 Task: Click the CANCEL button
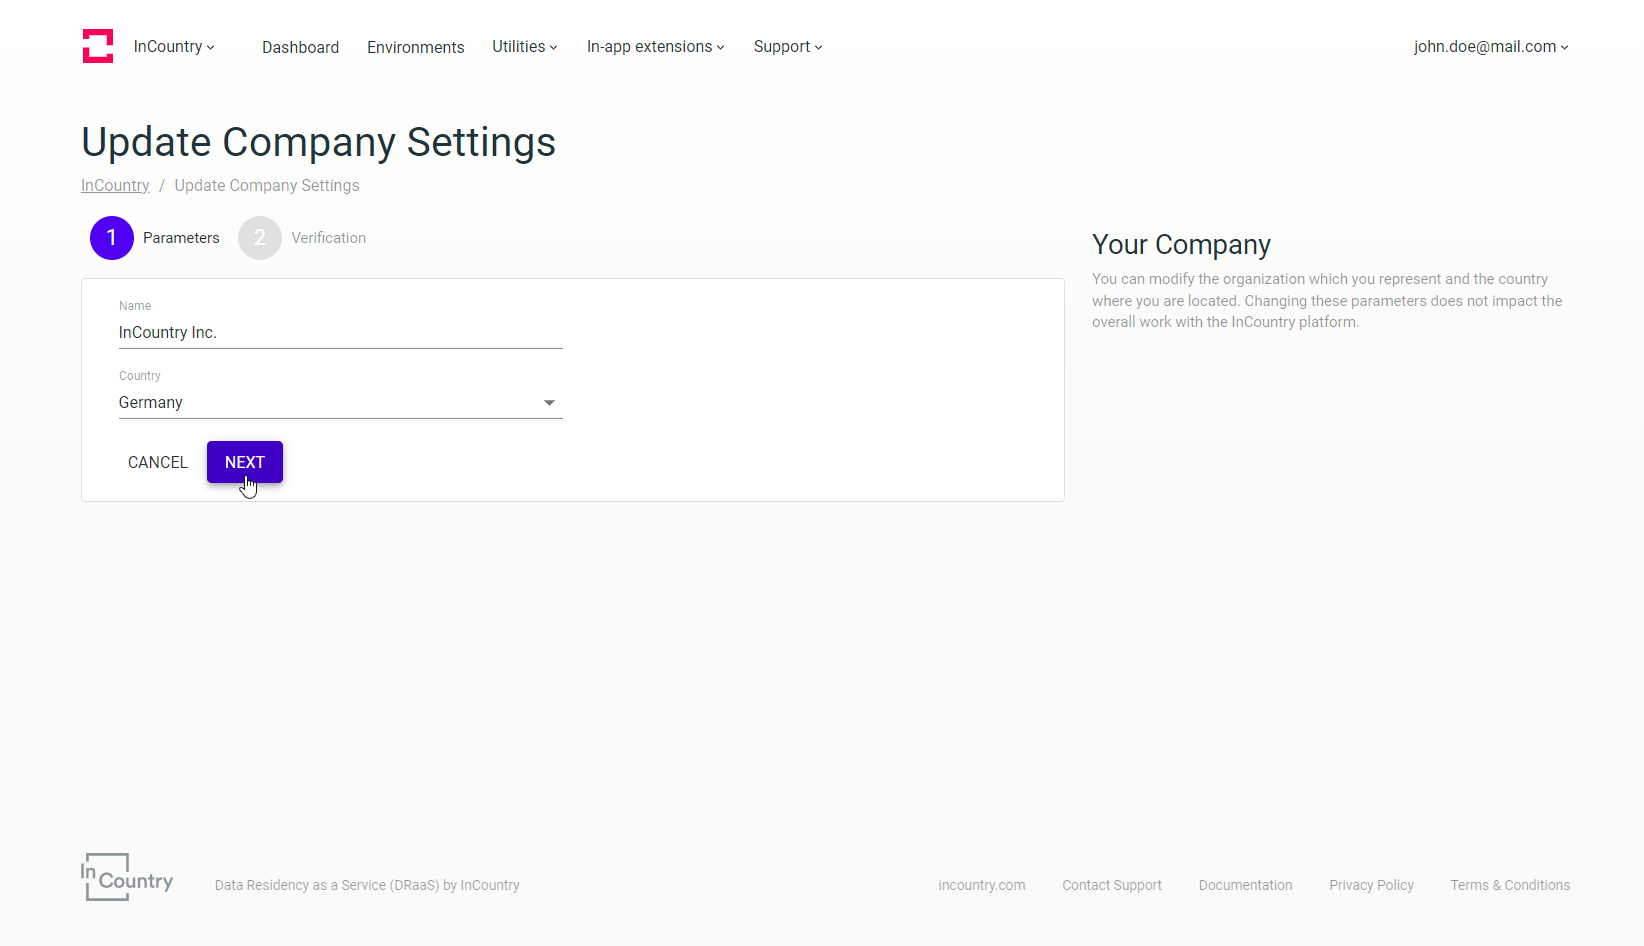[x=158, y=462]
